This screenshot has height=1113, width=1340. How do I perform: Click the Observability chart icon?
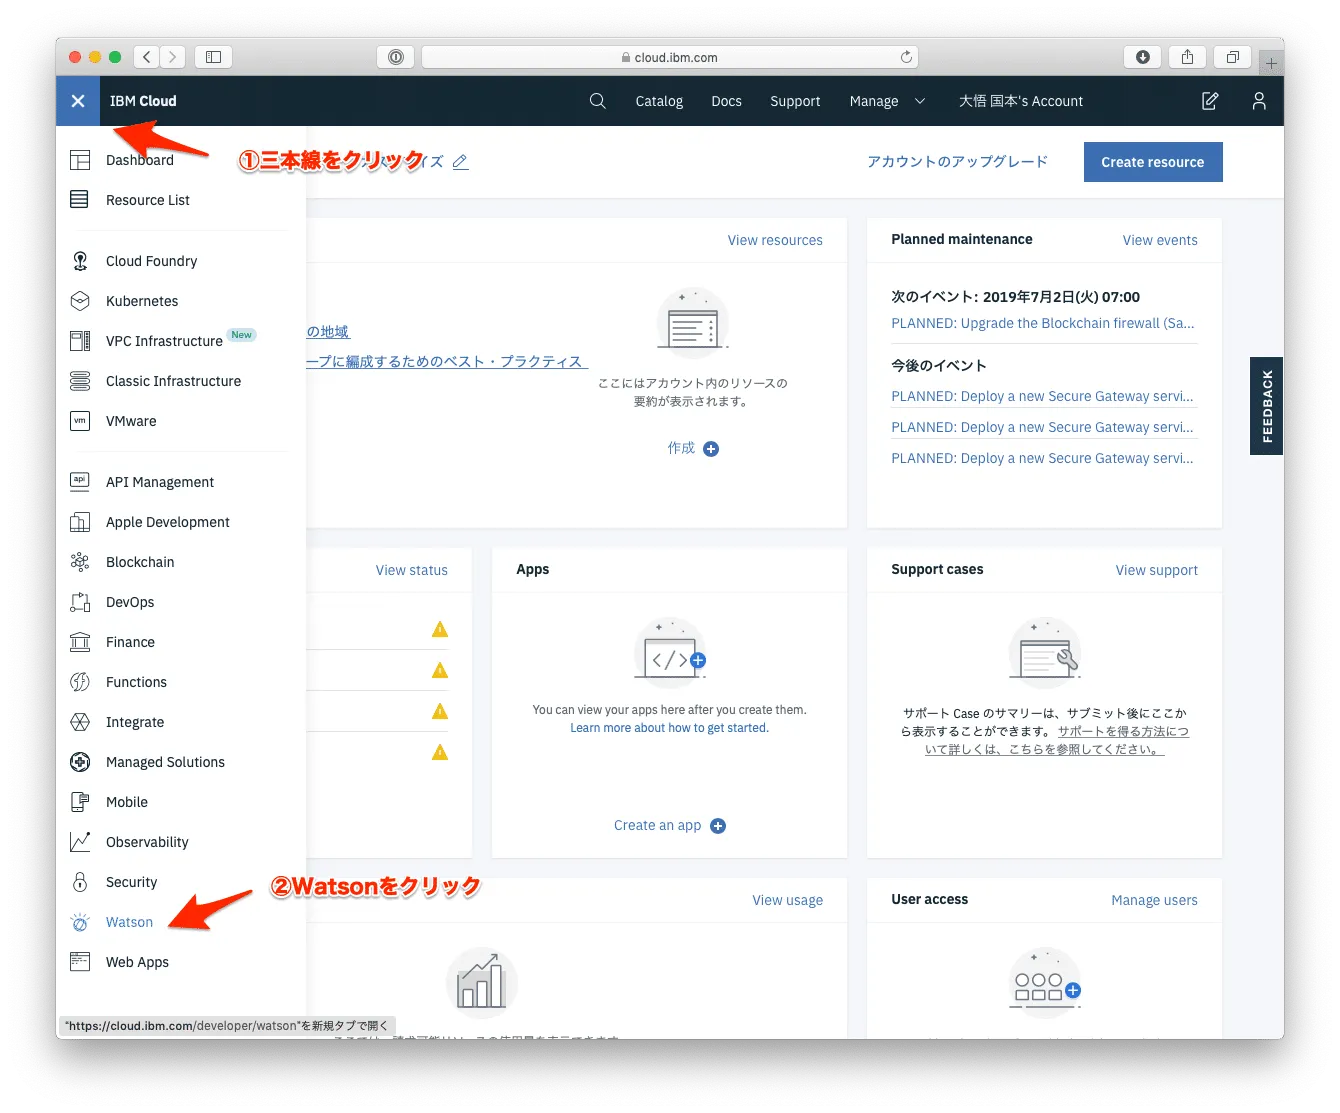click(80, 842)
